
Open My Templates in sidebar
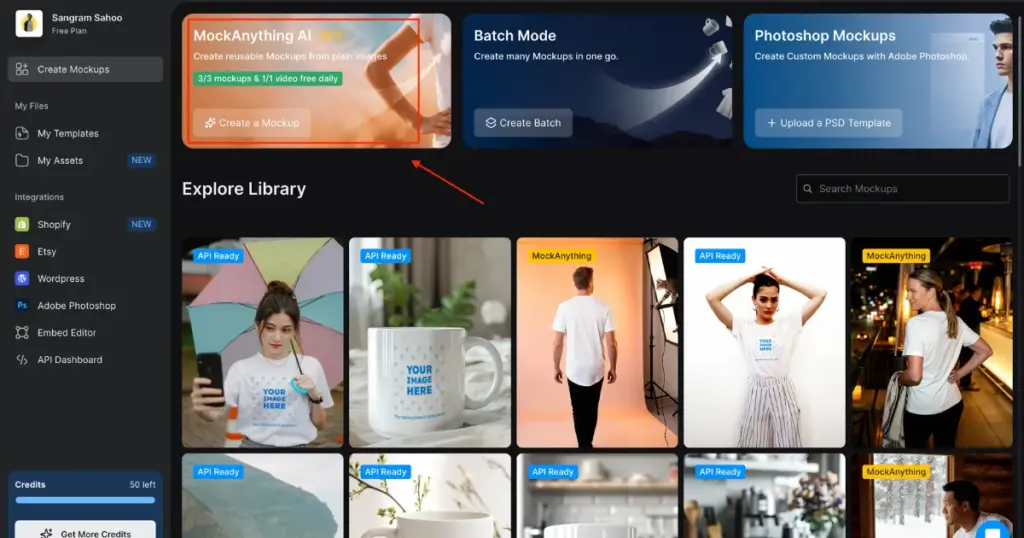tap(68, 133)
